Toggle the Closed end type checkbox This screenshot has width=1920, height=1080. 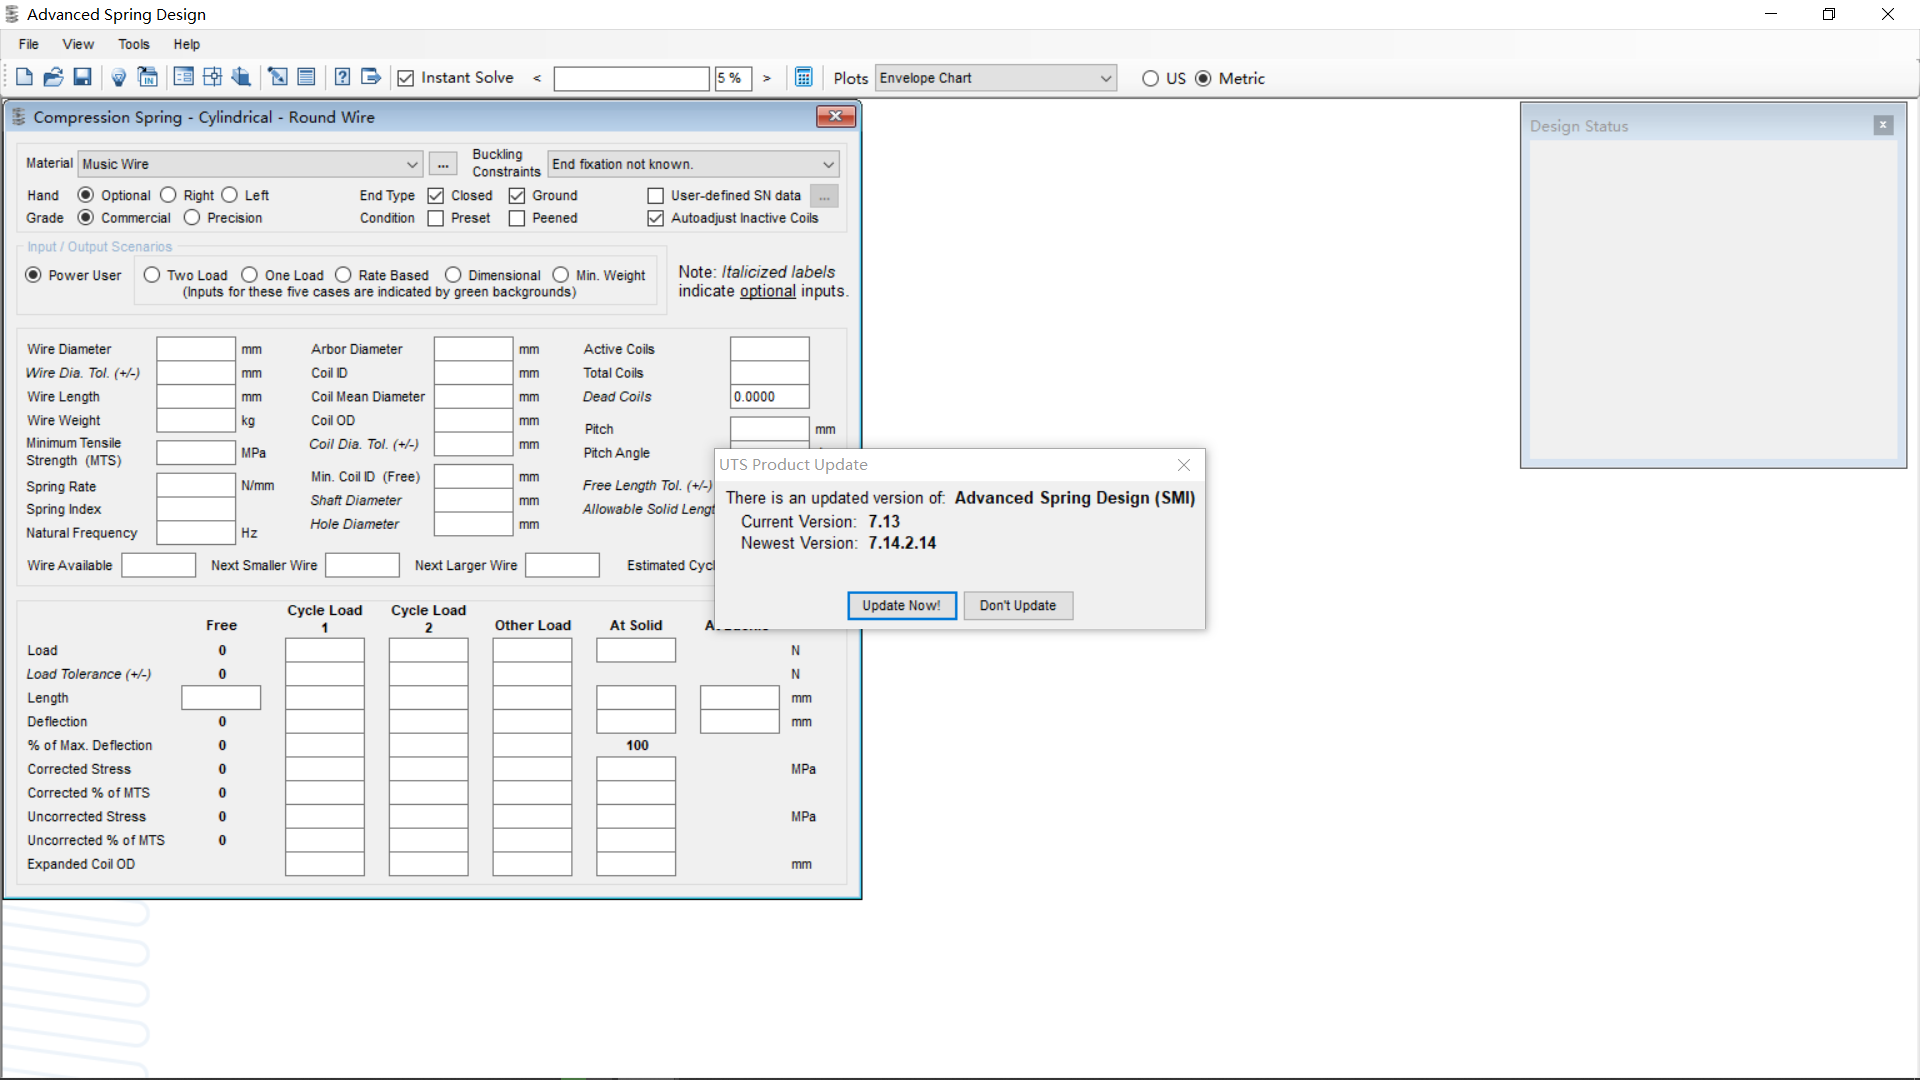[436, 196]
